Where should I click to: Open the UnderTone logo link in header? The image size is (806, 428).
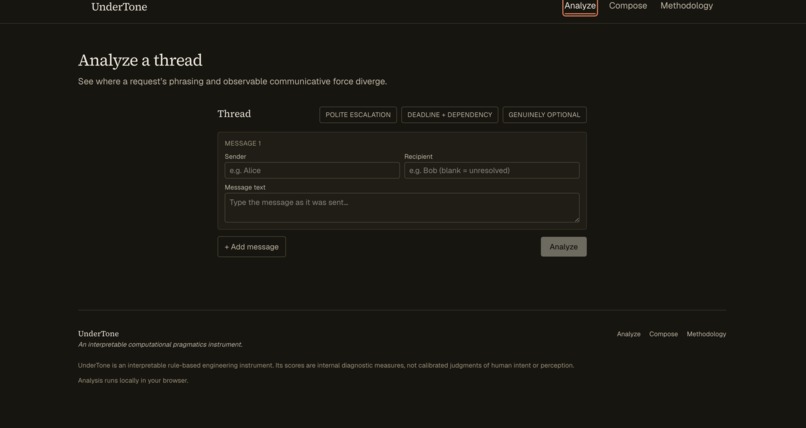[x=119, y=7]
